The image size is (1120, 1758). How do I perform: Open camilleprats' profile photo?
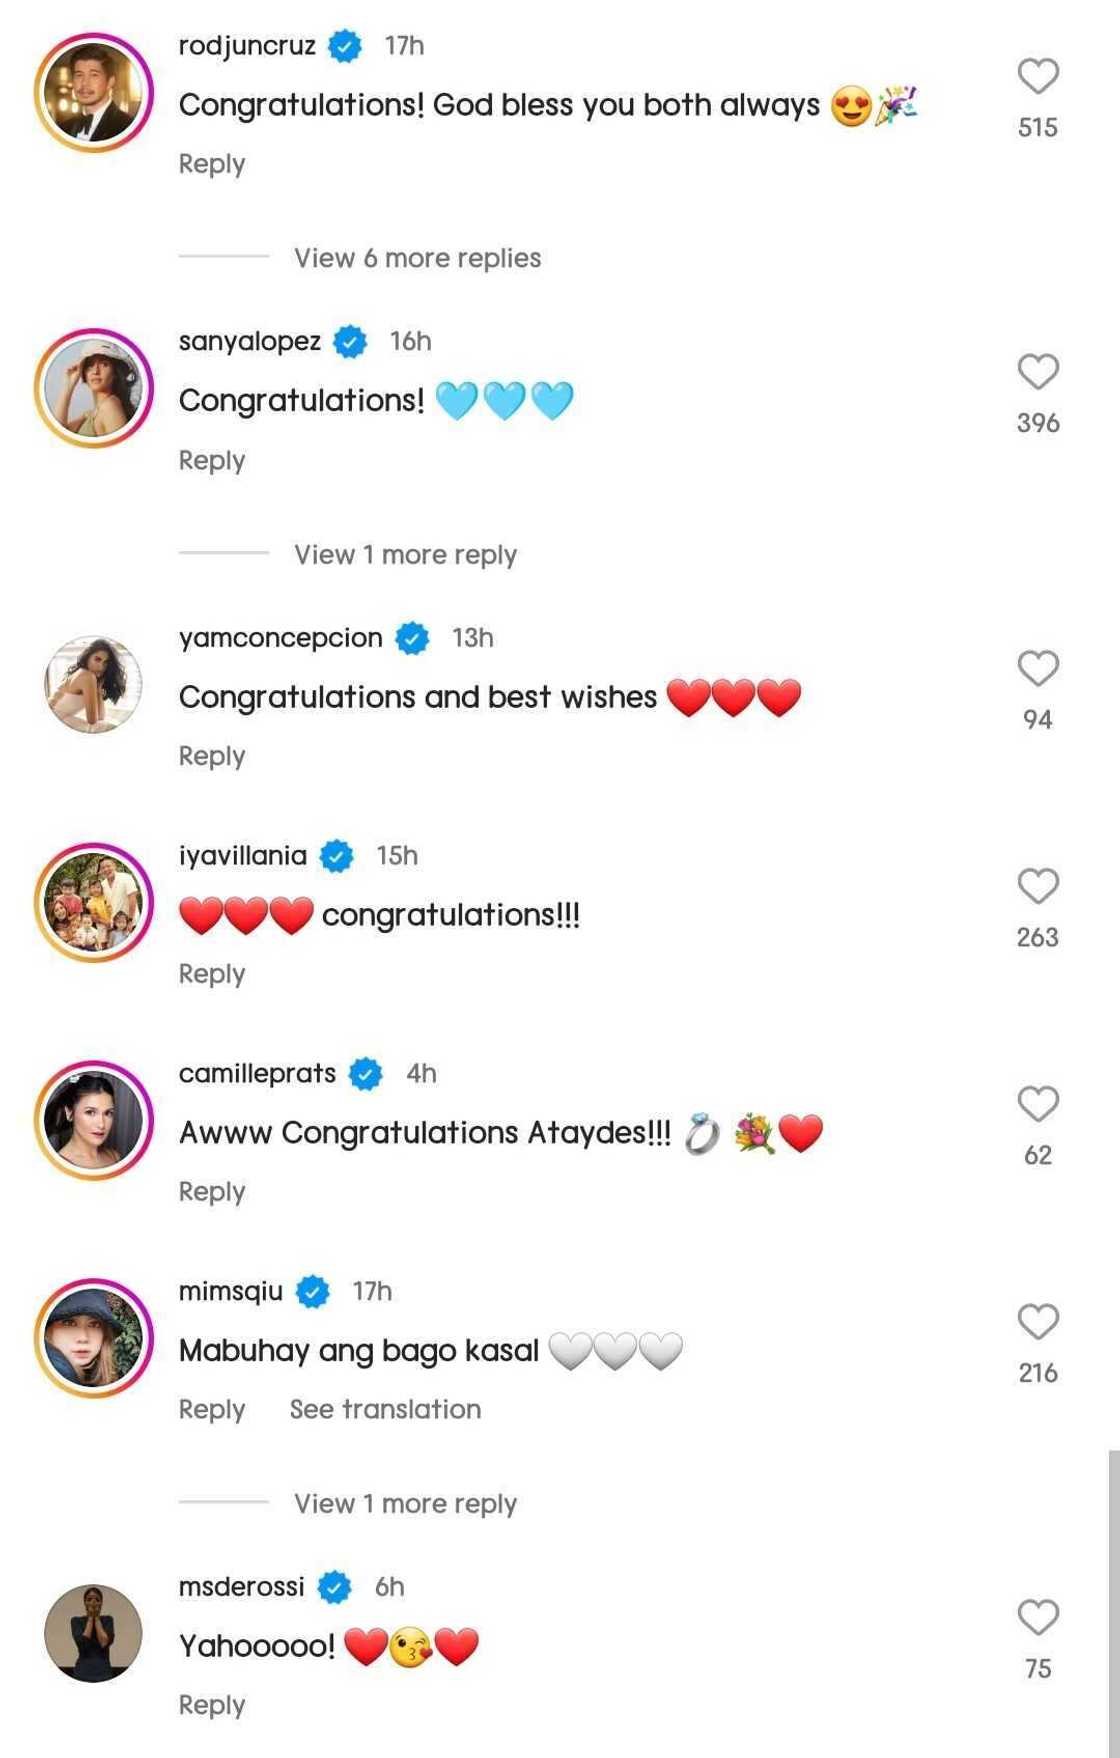click(94, 1120)
